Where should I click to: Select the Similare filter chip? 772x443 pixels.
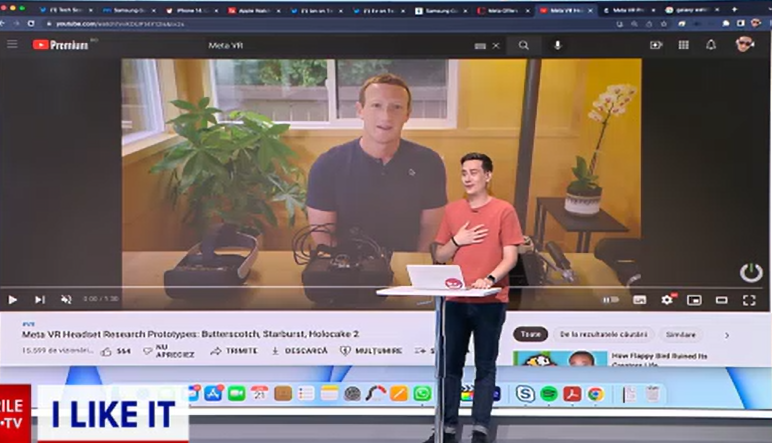pyautogui.click(x=680, y=335)
